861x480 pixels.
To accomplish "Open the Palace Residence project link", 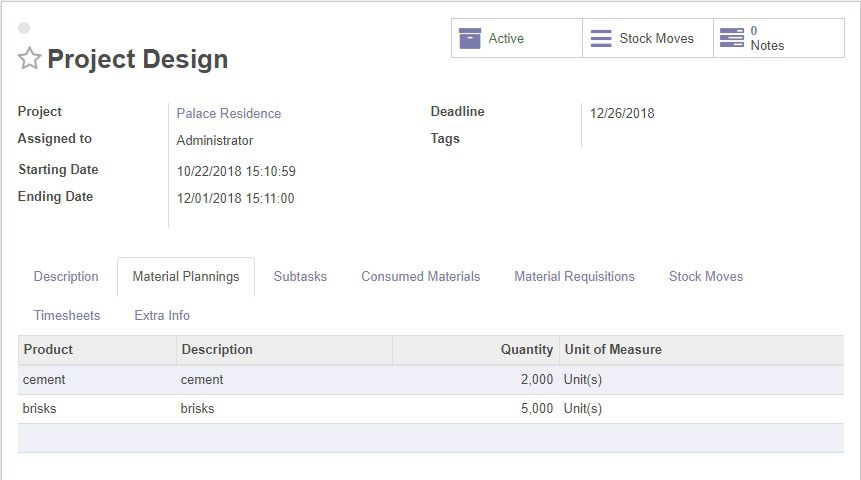I will 229,113.
